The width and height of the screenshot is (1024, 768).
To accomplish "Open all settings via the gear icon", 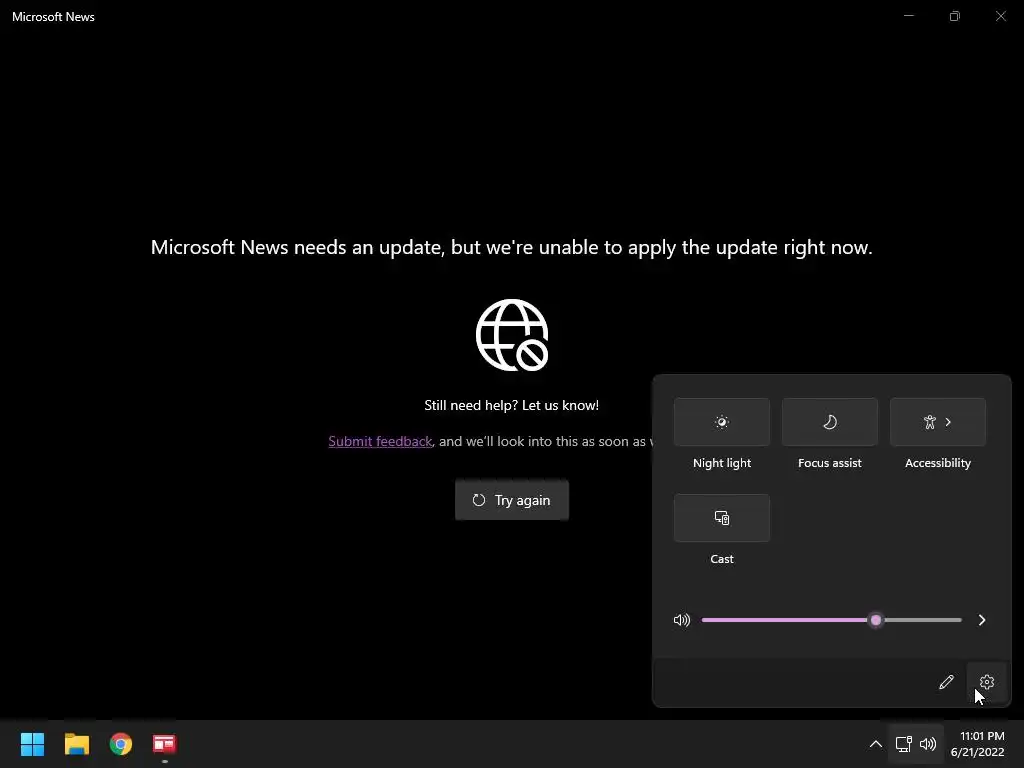I will tap(987, 682).
